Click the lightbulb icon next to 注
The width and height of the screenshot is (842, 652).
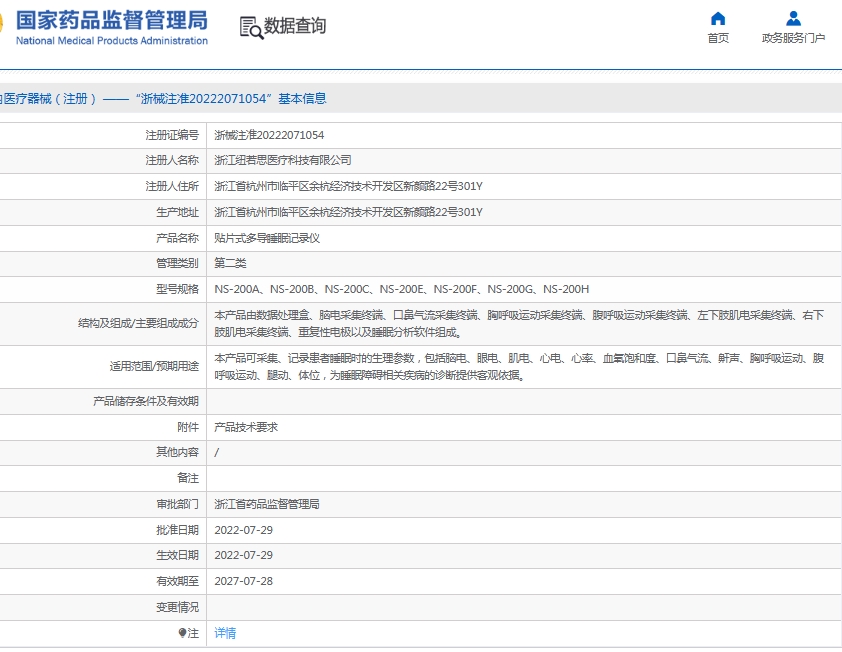click(183, 633)
